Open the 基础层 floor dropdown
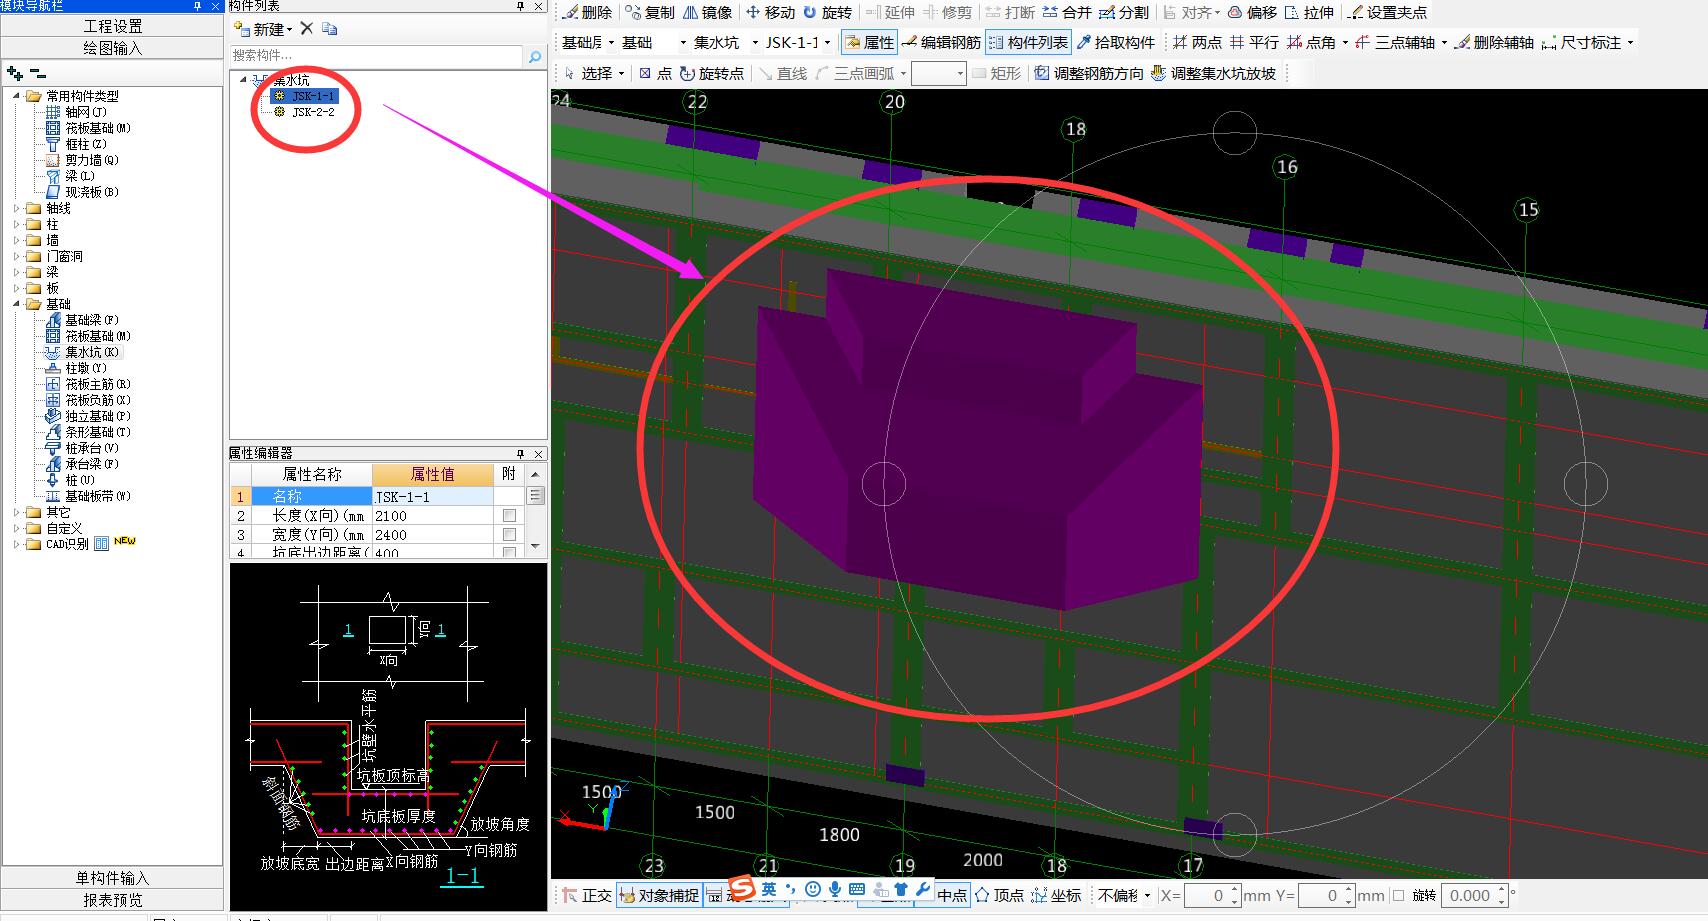1708x921 pixels. tap(610, 43)
